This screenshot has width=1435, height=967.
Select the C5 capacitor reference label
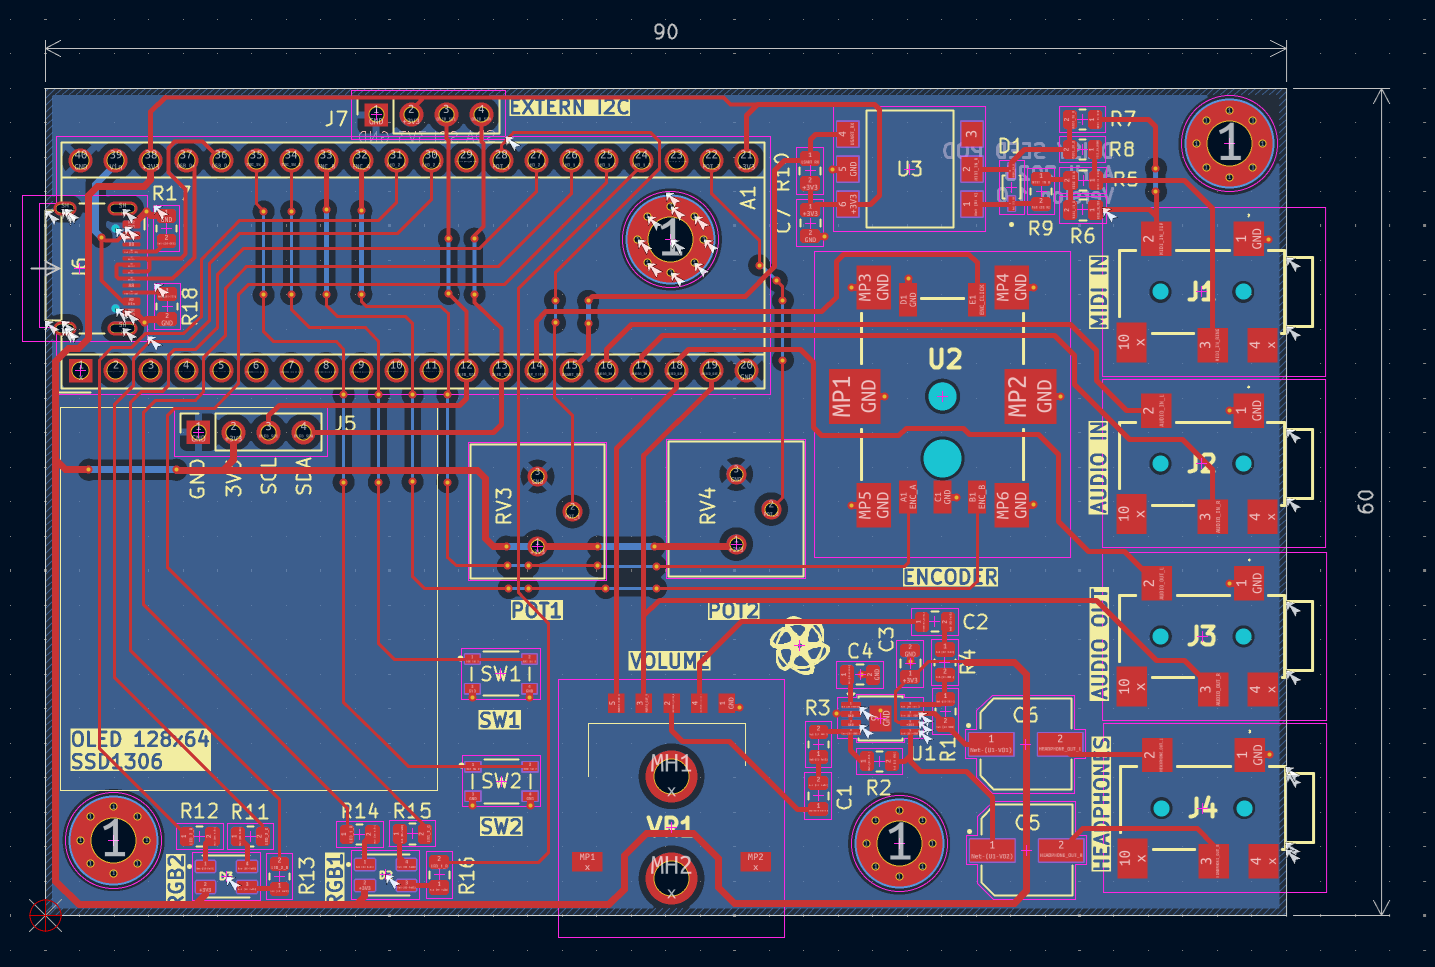tap(1027, 822)
